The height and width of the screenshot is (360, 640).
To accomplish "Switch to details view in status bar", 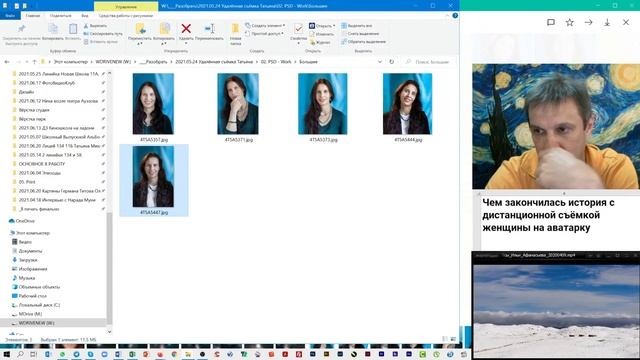I will click(x=445, y=339).
